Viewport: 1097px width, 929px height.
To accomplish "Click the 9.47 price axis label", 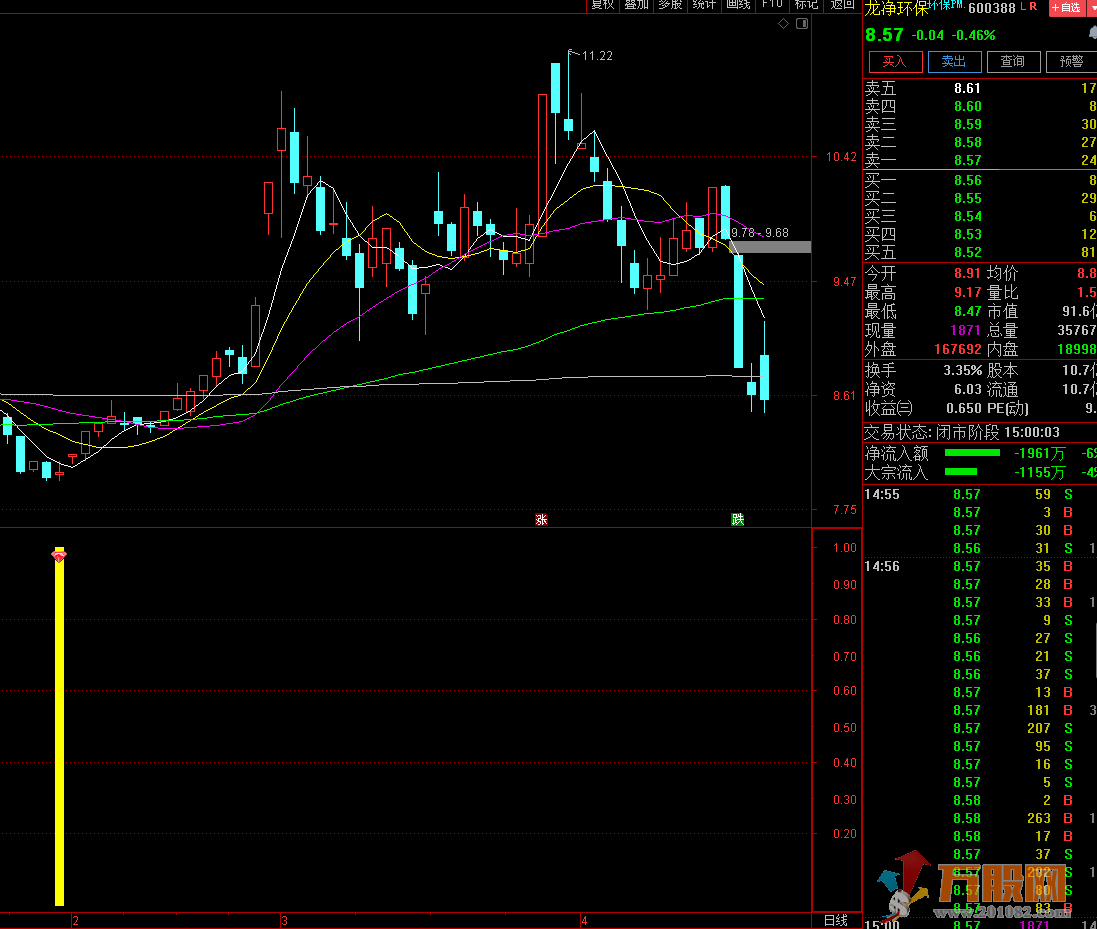I will [x=844, y=282].
